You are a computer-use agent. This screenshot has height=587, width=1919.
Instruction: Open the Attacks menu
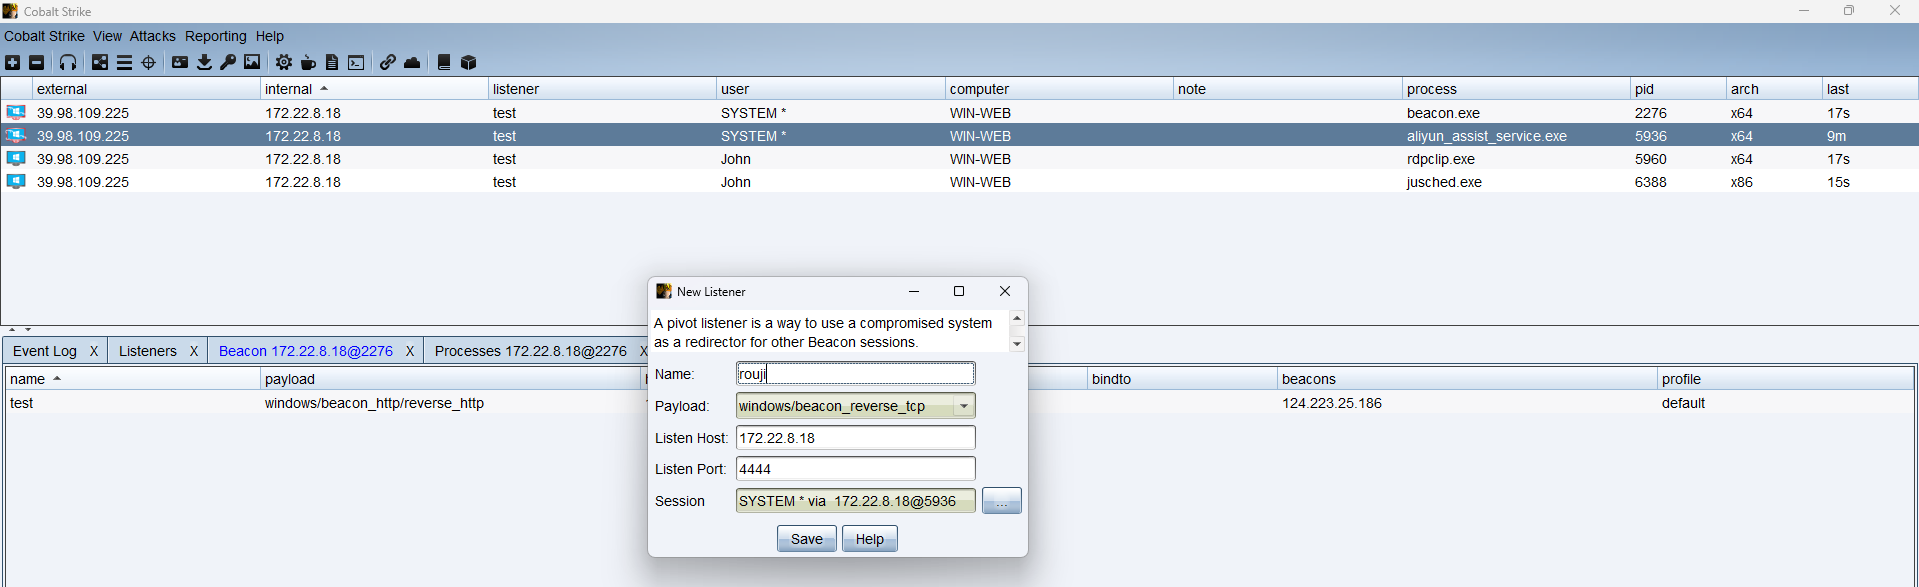click(152, 36)
